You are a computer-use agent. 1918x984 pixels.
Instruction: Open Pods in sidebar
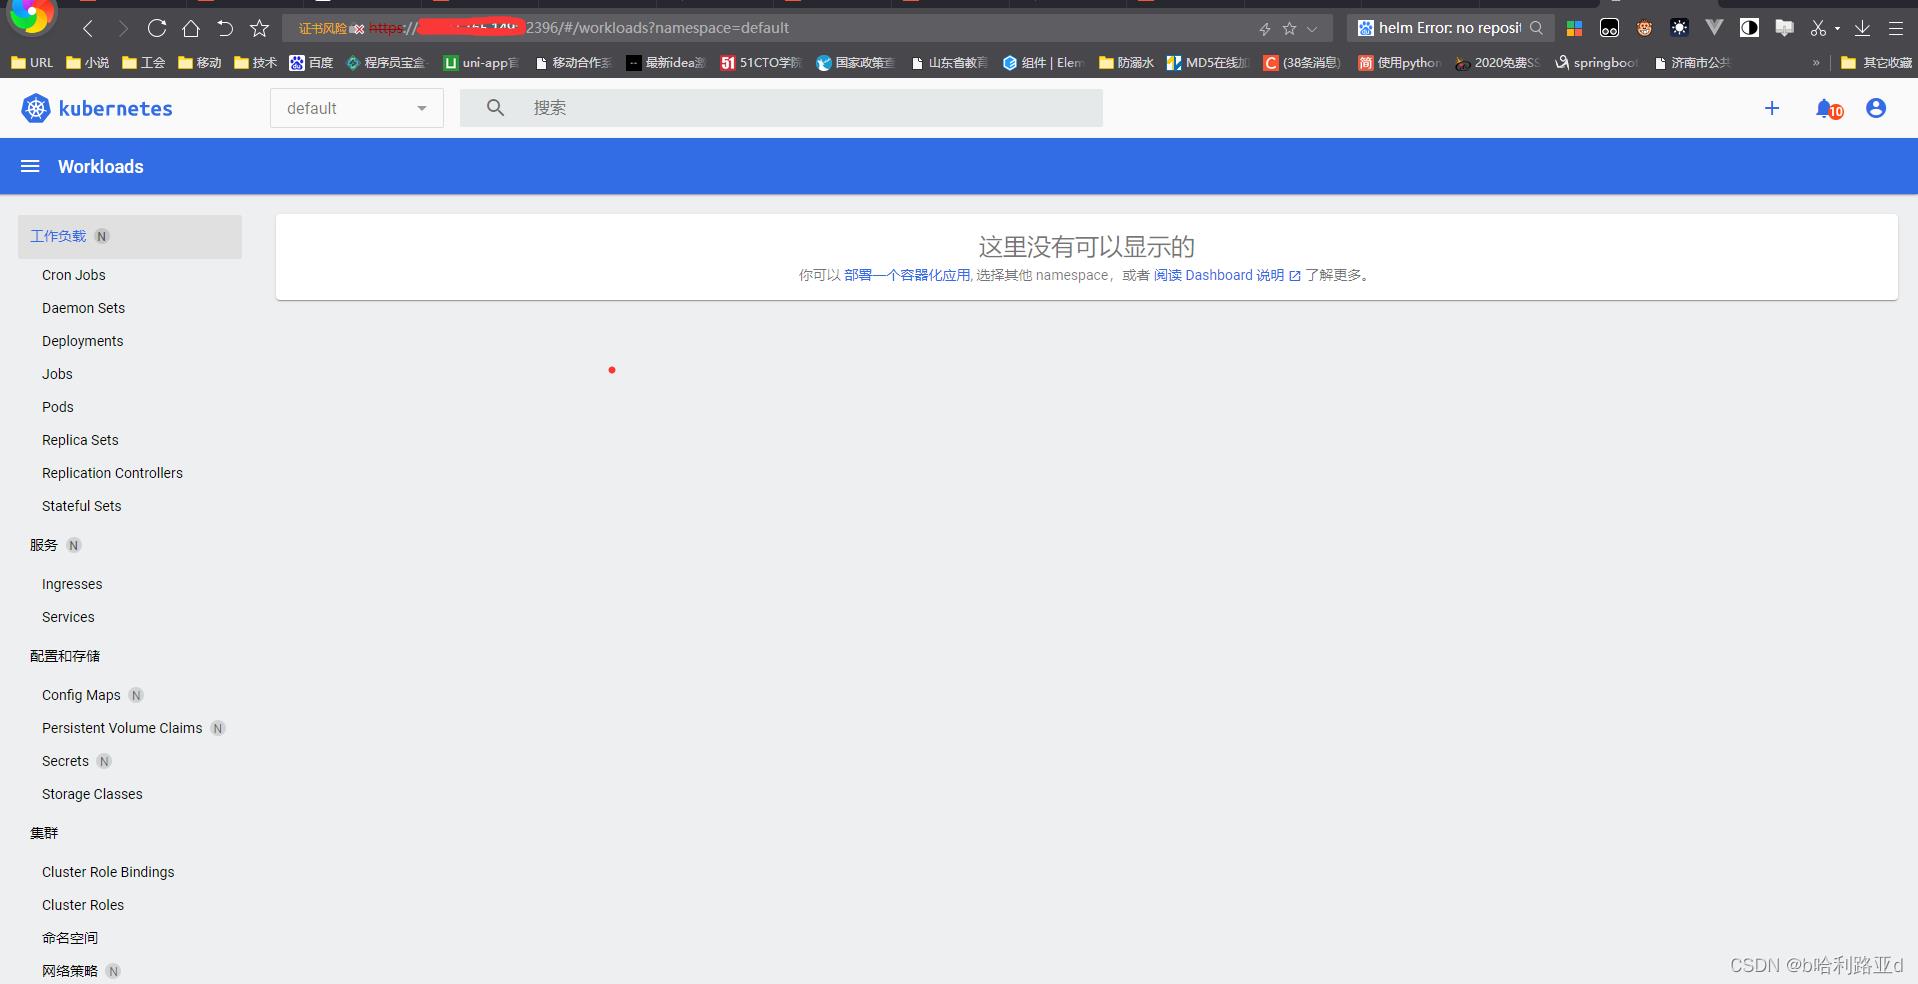coord(58,407)
